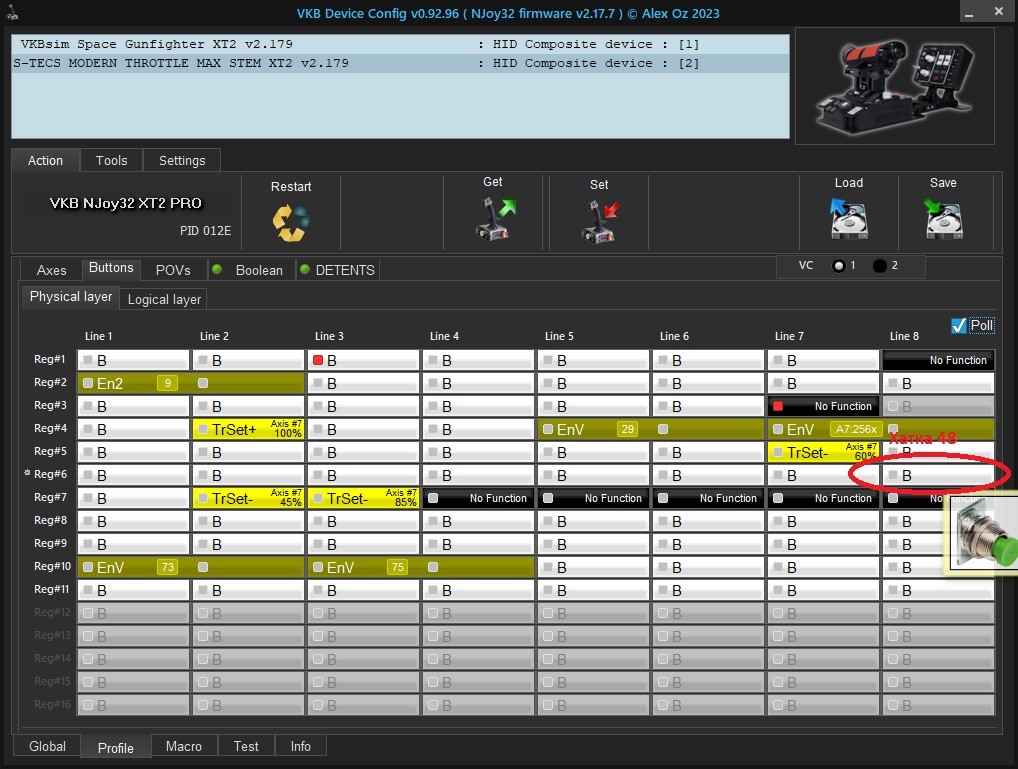The width and height of the screenshot is (1018, 769).
Task: Click the Reg#9 Line 4 B cell
Action: click(478, 544)
